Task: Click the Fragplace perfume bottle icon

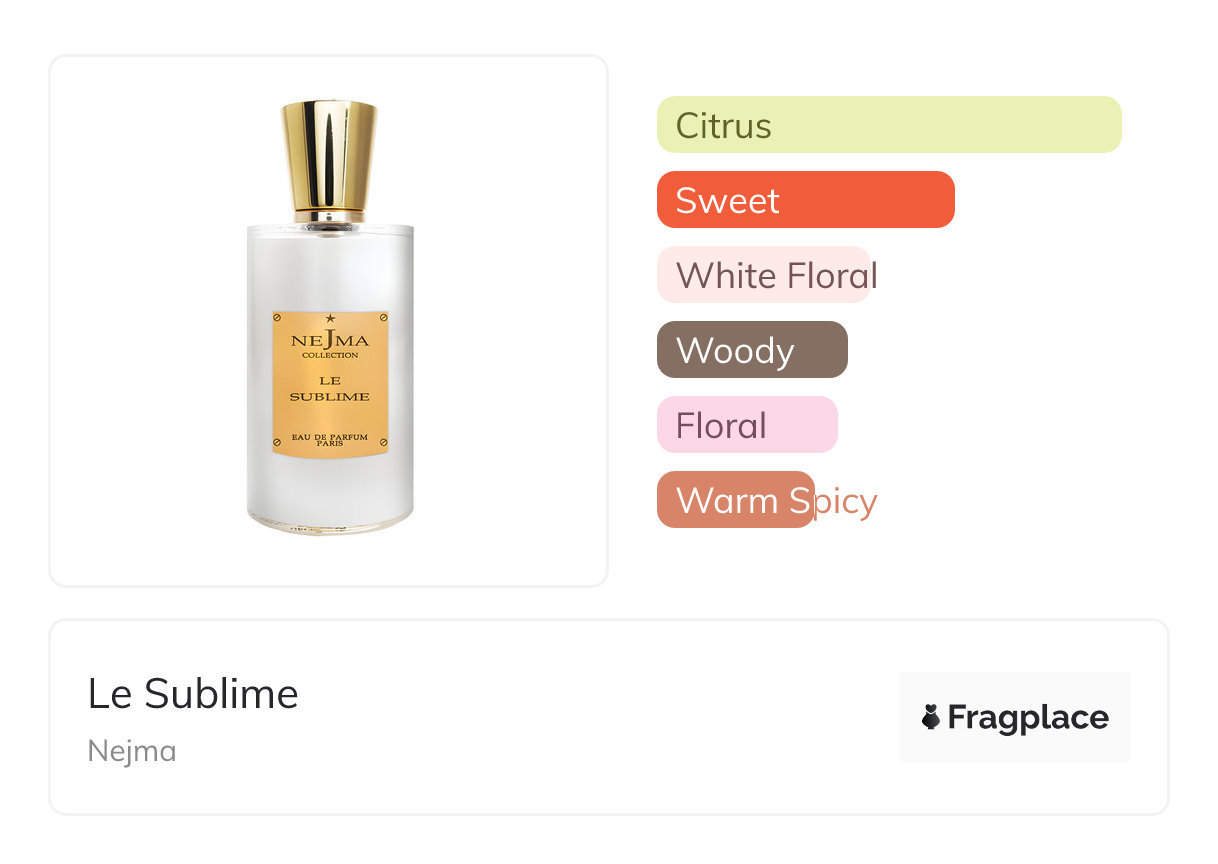Action: [x=931, y=717]
